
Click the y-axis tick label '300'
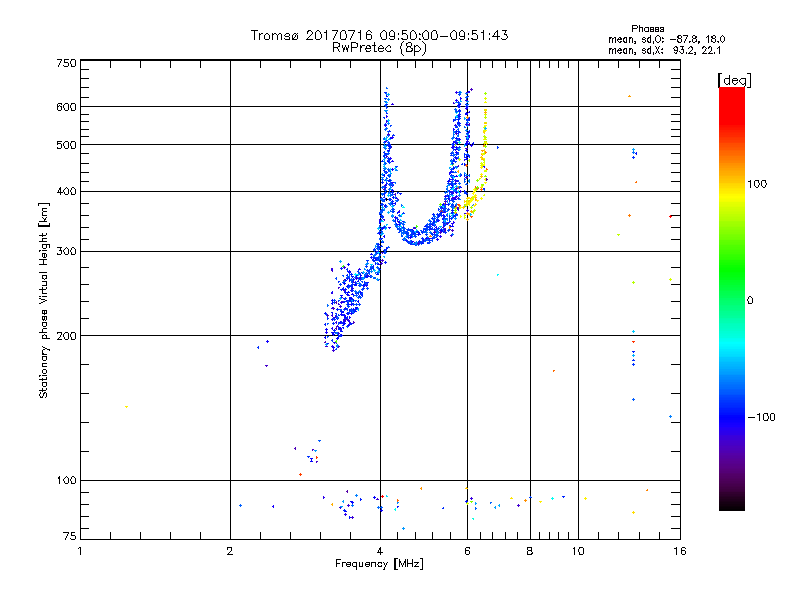click(66, 252)
